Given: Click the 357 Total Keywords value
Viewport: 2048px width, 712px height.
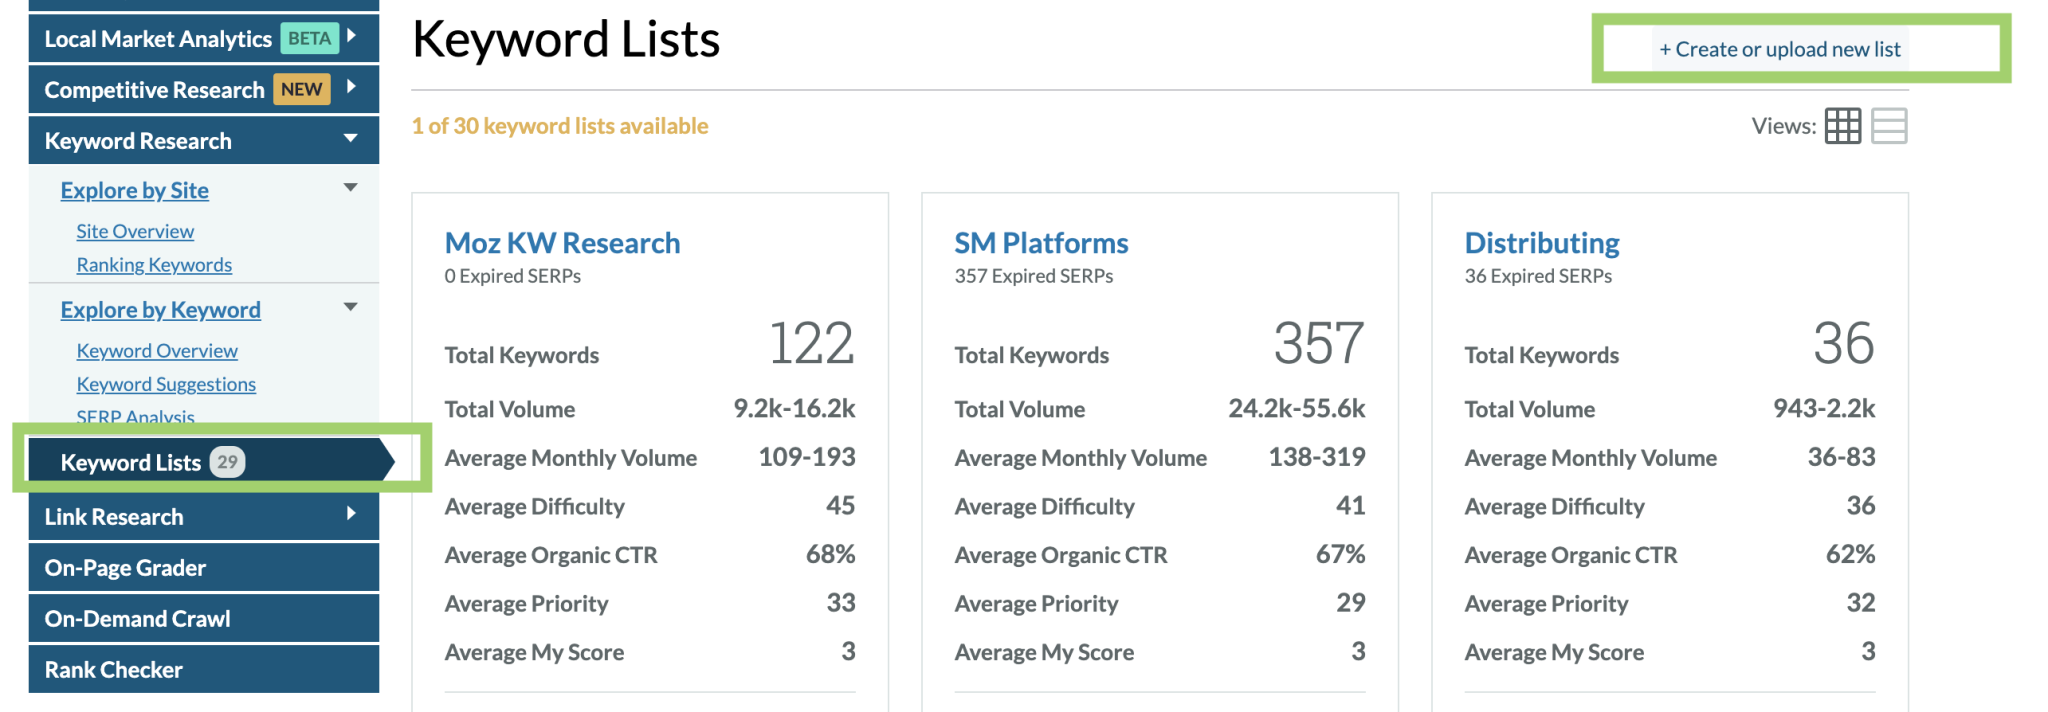Looking at the screenshot, I should (1319, 343).
